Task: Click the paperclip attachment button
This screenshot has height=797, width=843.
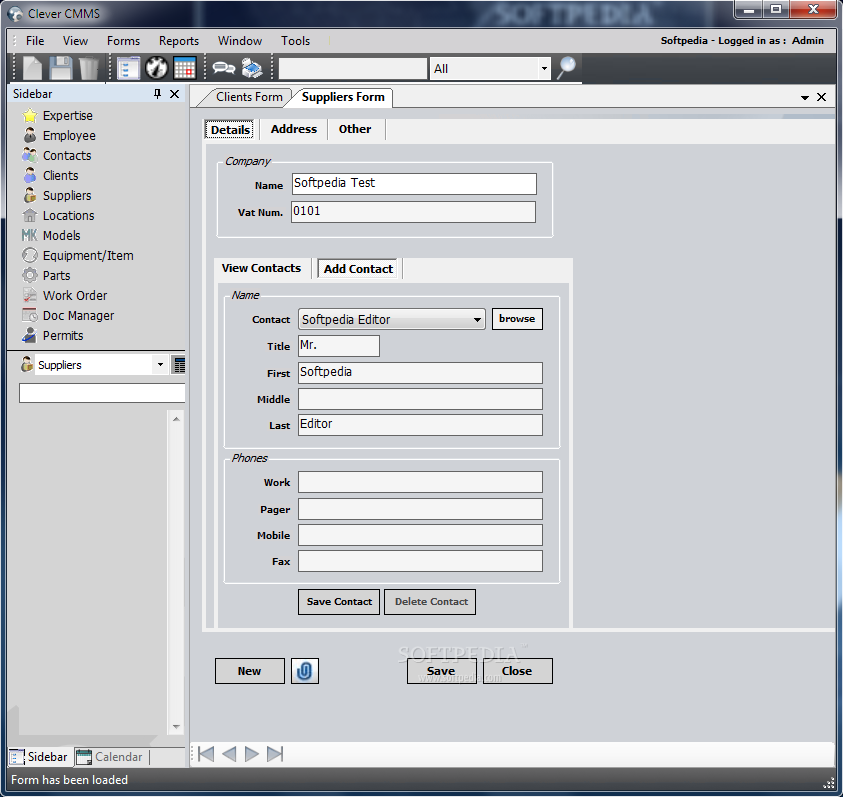Action: tap(305, 671)
